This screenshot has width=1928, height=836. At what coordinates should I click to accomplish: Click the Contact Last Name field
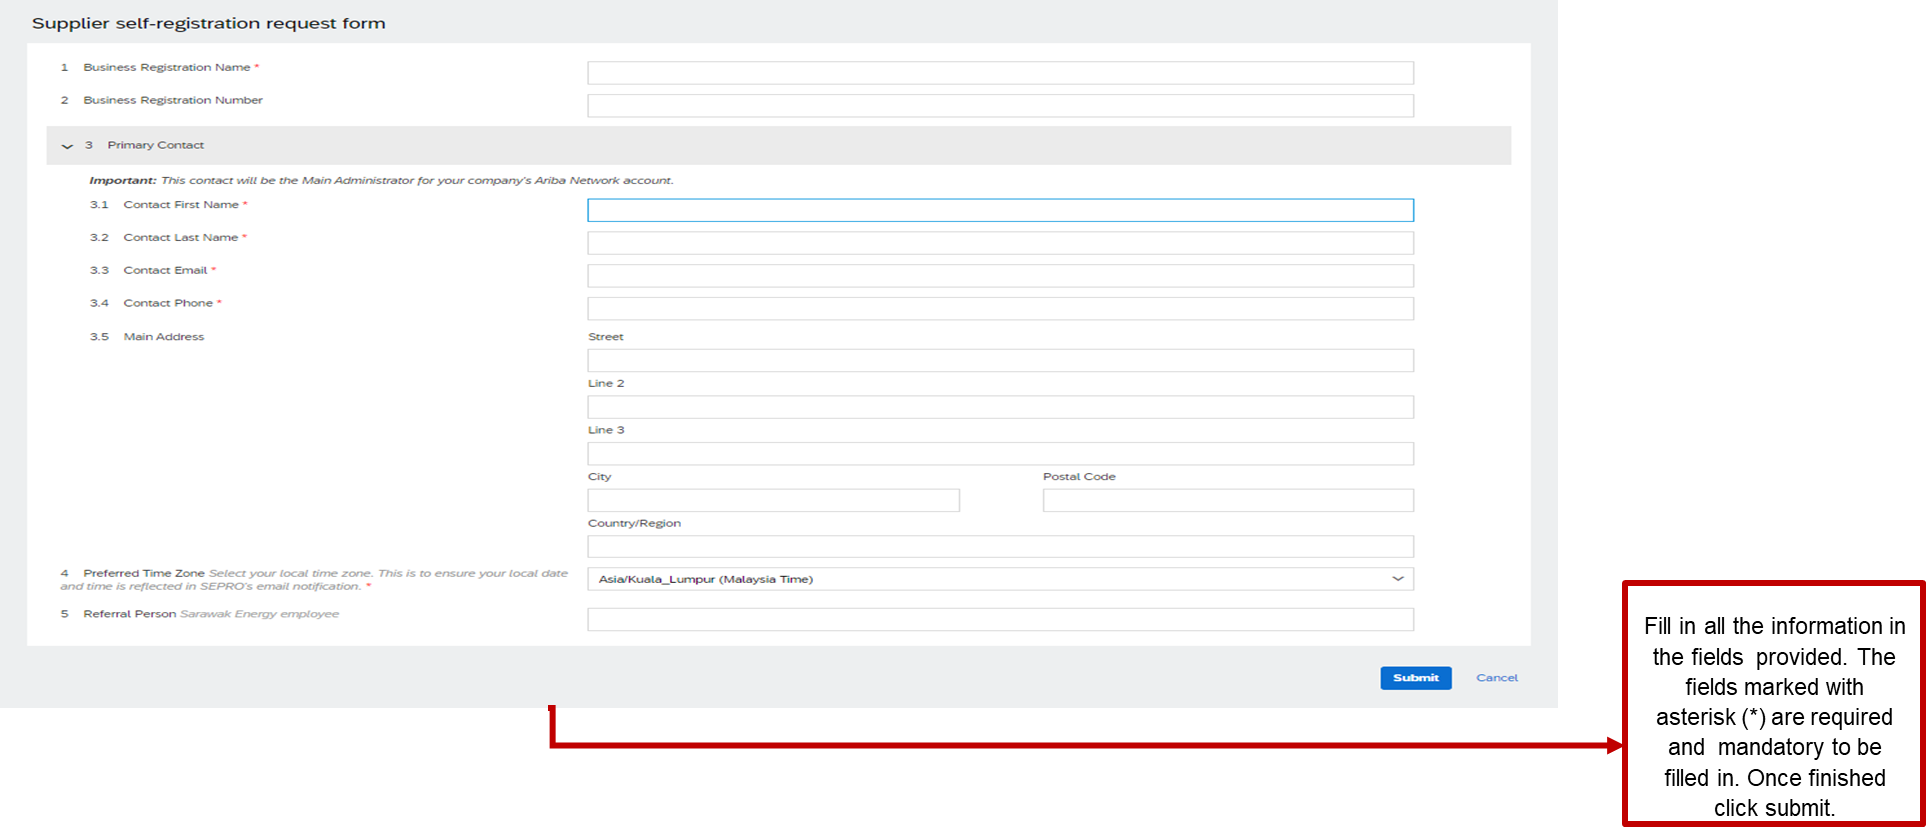1000,243
